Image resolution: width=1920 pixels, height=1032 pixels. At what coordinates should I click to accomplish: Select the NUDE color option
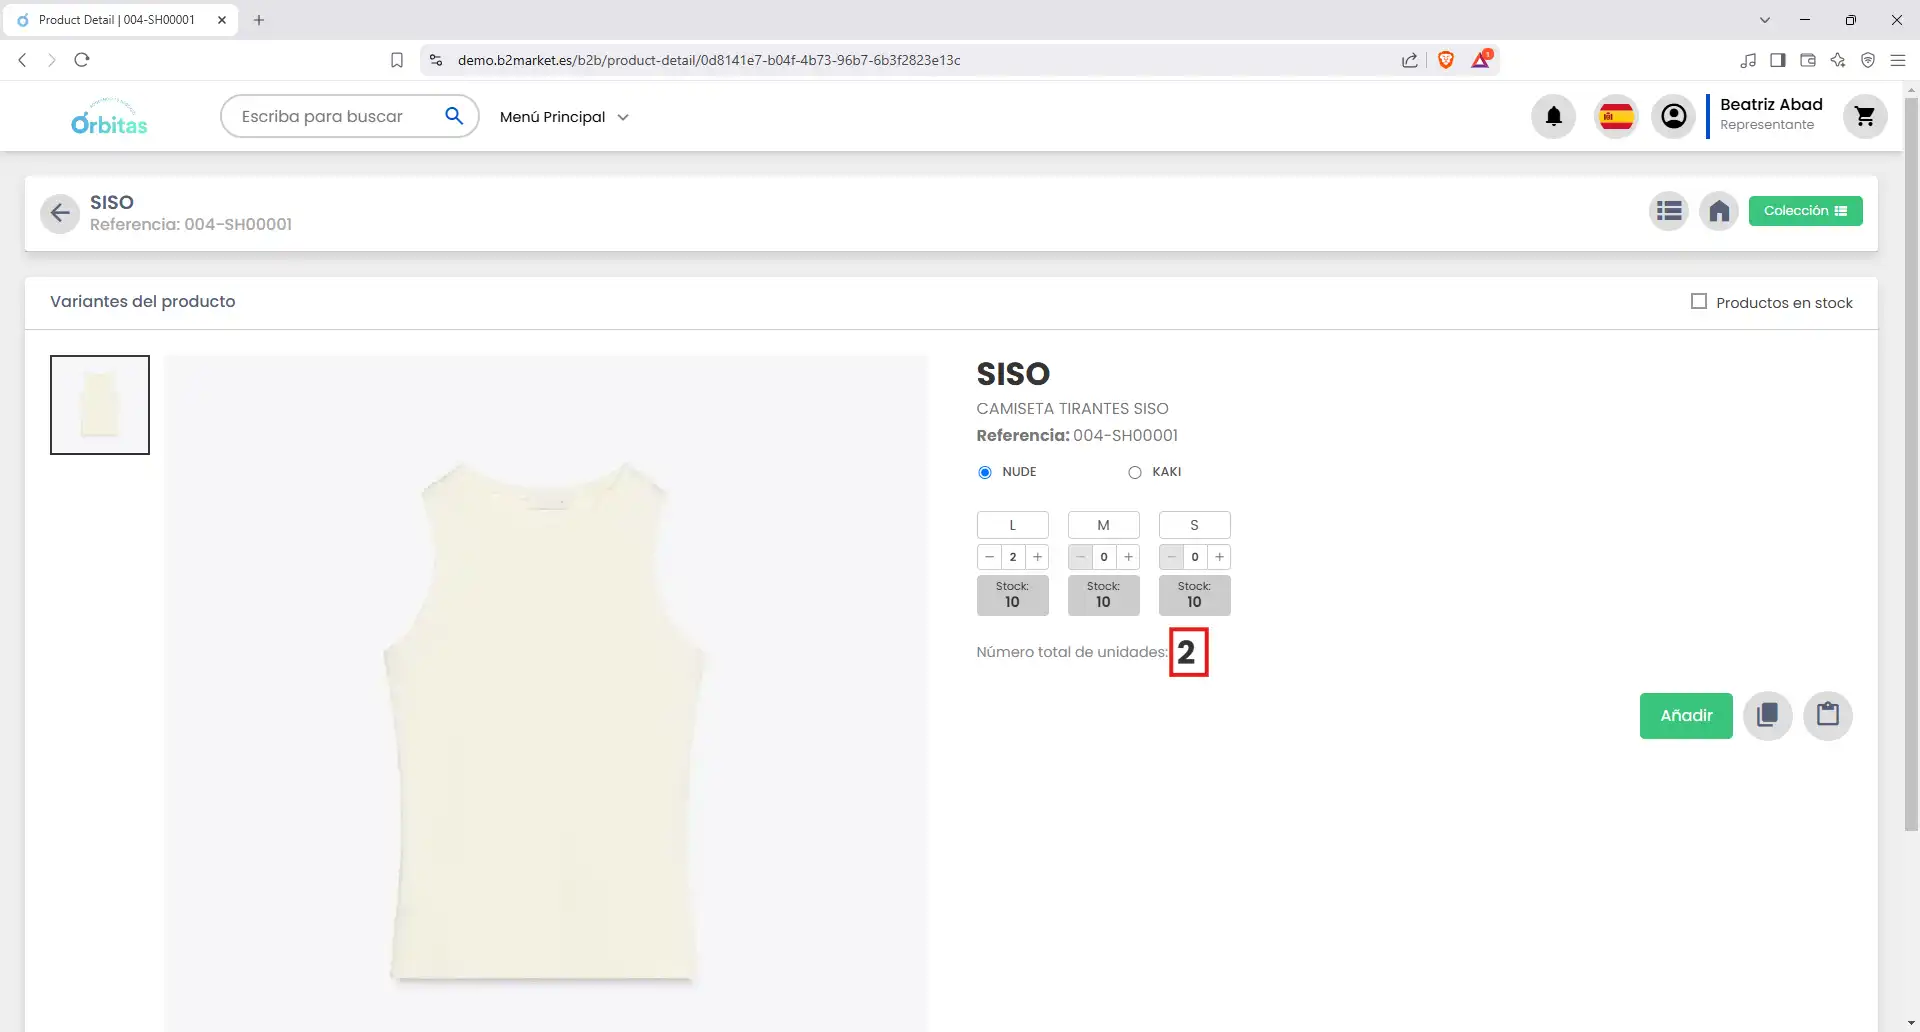click(985, 472)
